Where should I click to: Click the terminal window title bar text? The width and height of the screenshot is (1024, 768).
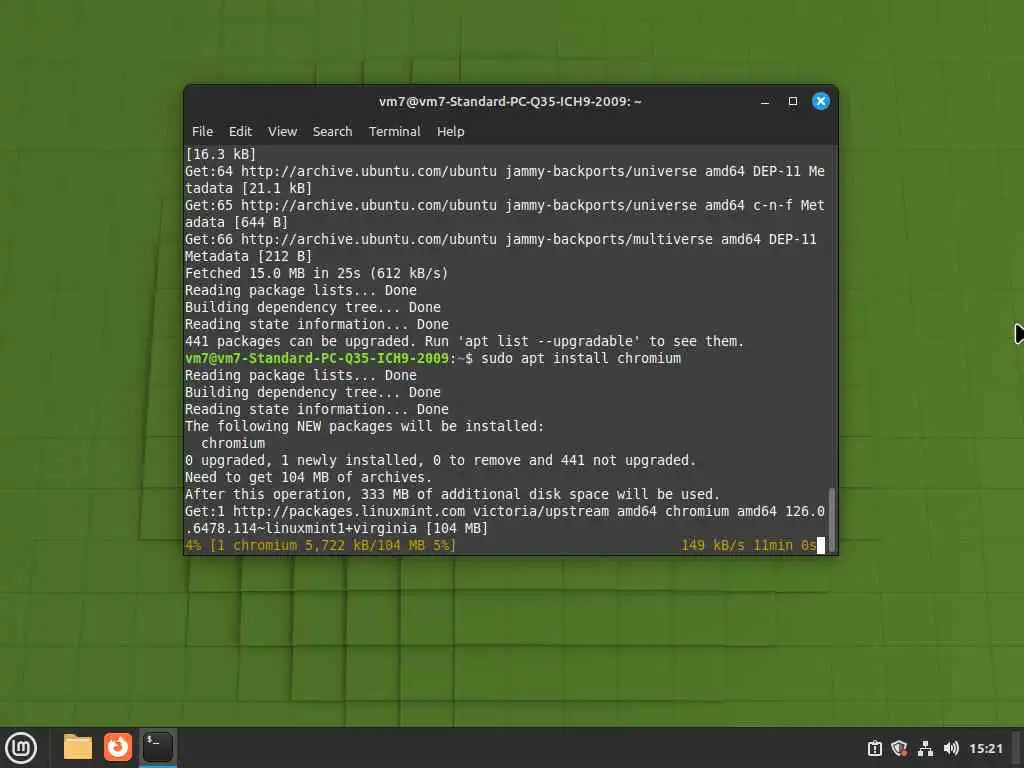click(510, 101)
